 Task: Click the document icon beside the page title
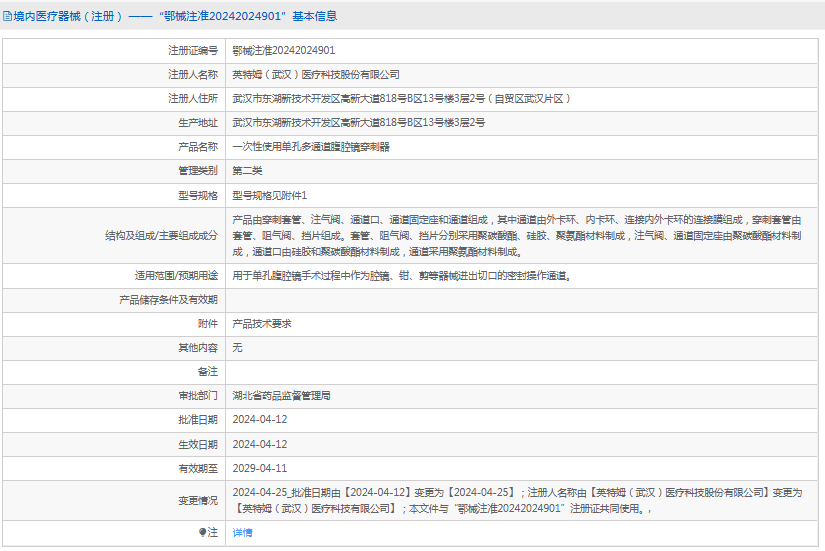7,16
